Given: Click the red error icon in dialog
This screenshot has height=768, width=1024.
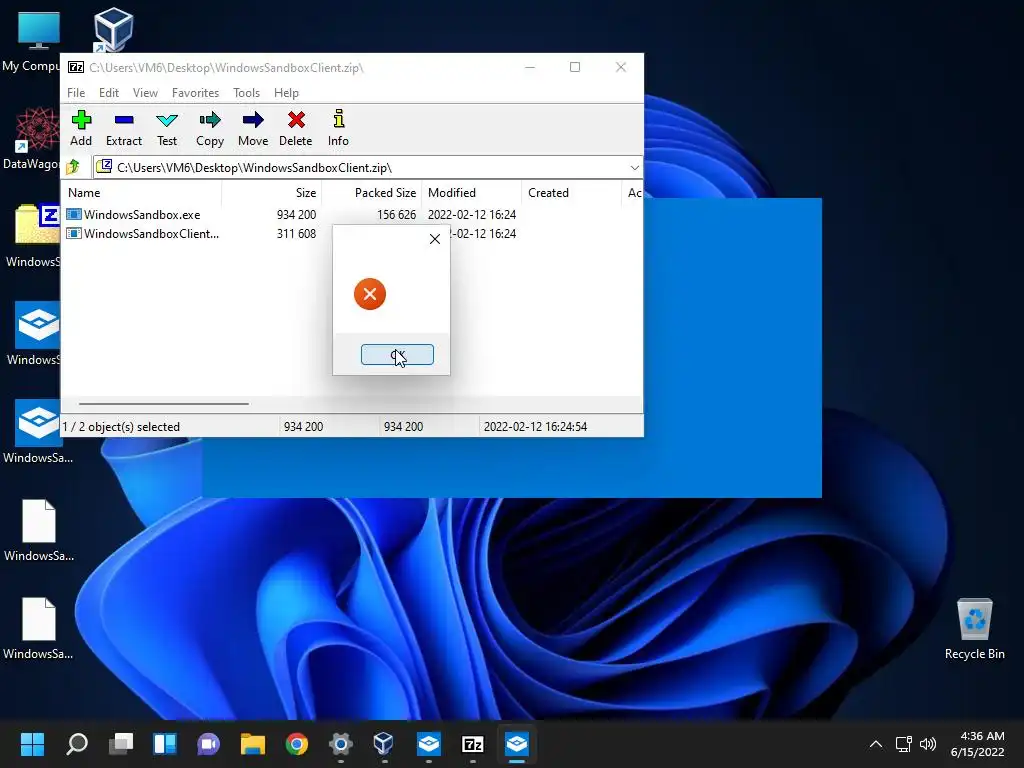Looking at the screenshot, I should [370, 294].
